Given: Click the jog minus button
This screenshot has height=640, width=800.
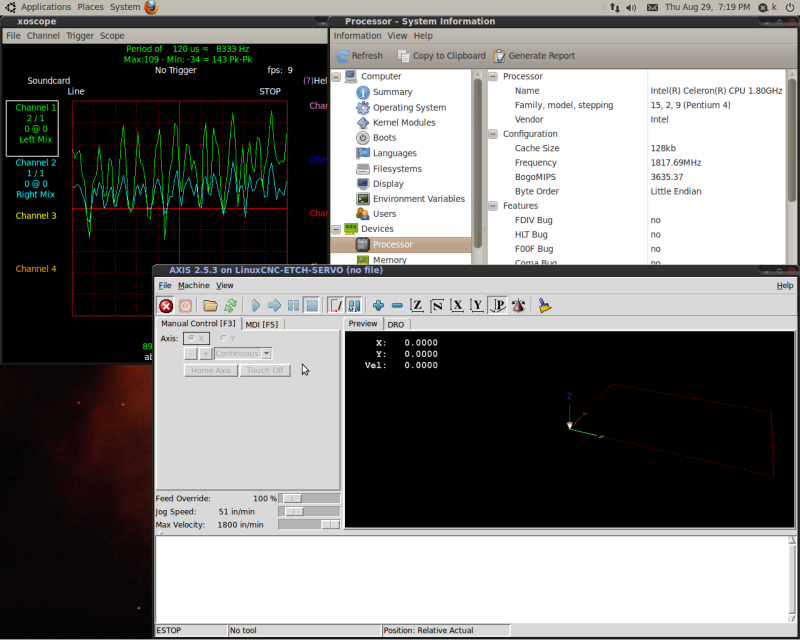Looking at the screenshot, I should [x=190, y=354].
